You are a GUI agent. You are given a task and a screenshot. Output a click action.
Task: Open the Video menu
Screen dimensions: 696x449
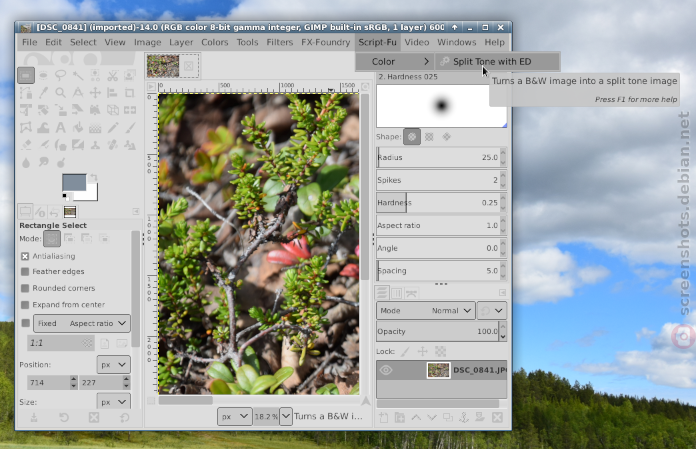coord(417,42)
